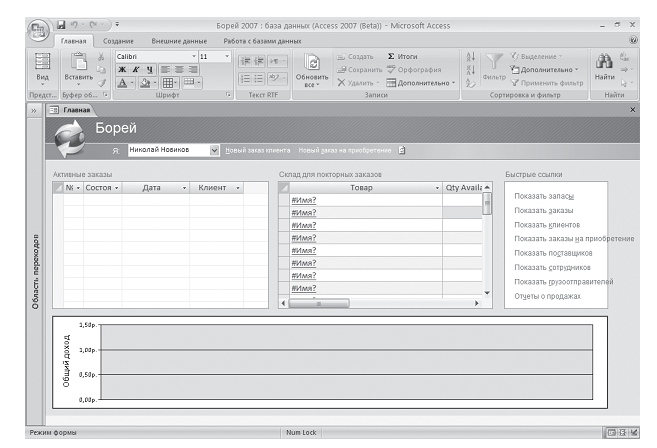Pick font color A swatch

click(x=122, y=83)
